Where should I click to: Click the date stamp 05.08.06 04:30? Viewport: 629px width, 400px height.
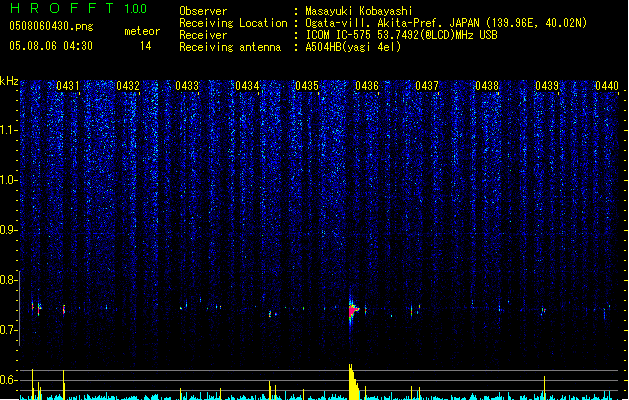(x=51, y=46)
